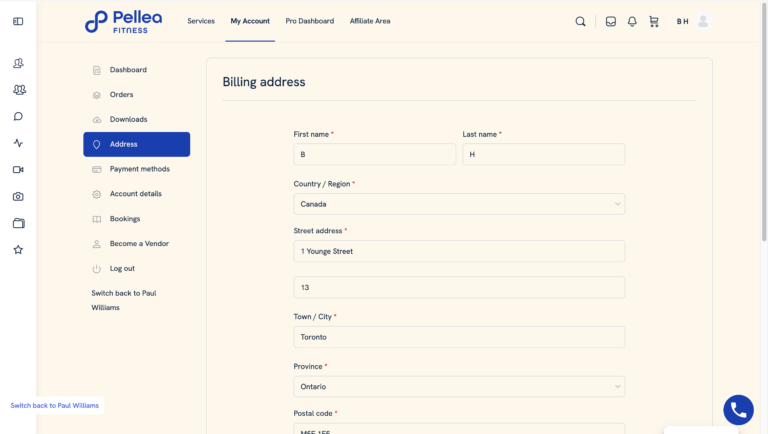The width and height of the screenshot is (768, 434).
Task: Click the Pellea Fitness logo
Action: (x=123, y=22)
